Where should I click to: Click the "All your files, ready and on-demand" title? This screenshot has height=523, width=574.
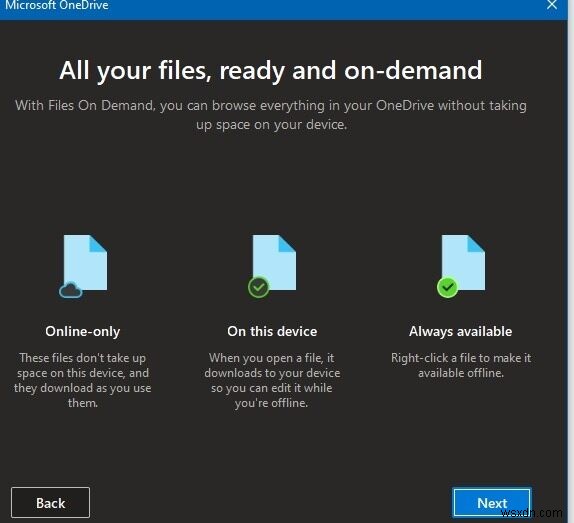click(271, 71)
